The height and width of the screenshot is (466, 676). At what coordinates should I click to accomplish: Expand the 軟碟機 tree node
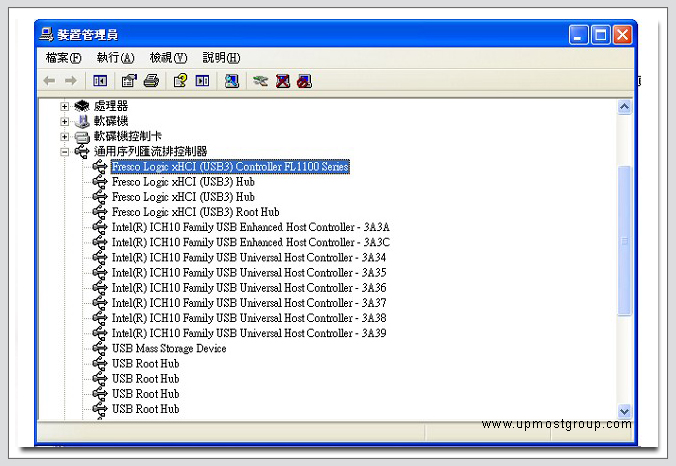coord(64,121)
